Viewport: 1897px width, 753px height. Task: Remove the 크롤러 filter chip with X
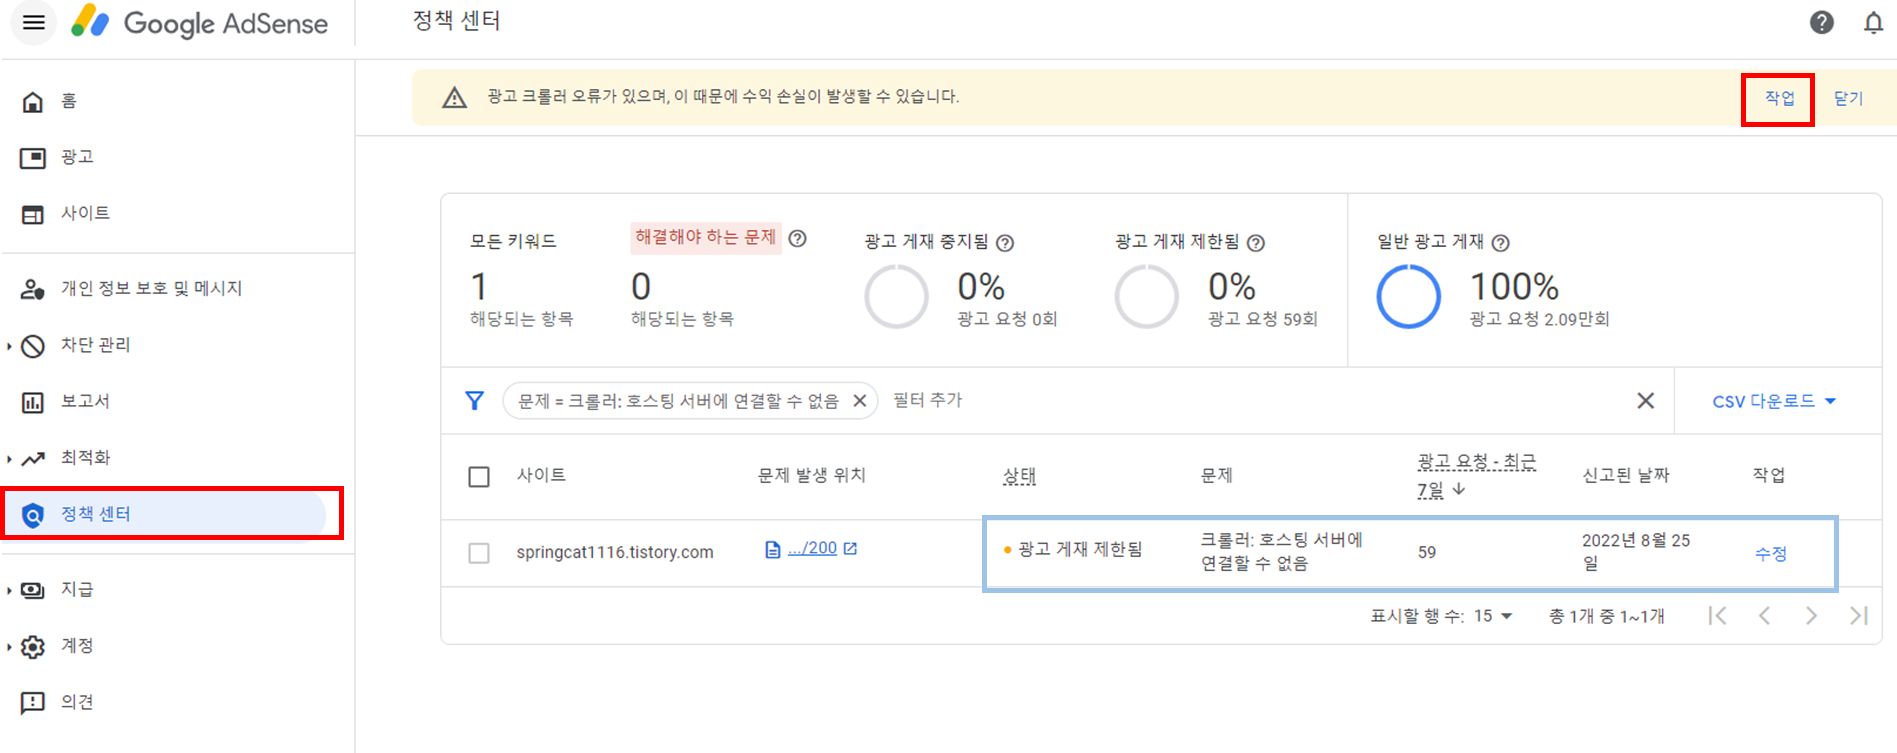(x=859, y=401)
